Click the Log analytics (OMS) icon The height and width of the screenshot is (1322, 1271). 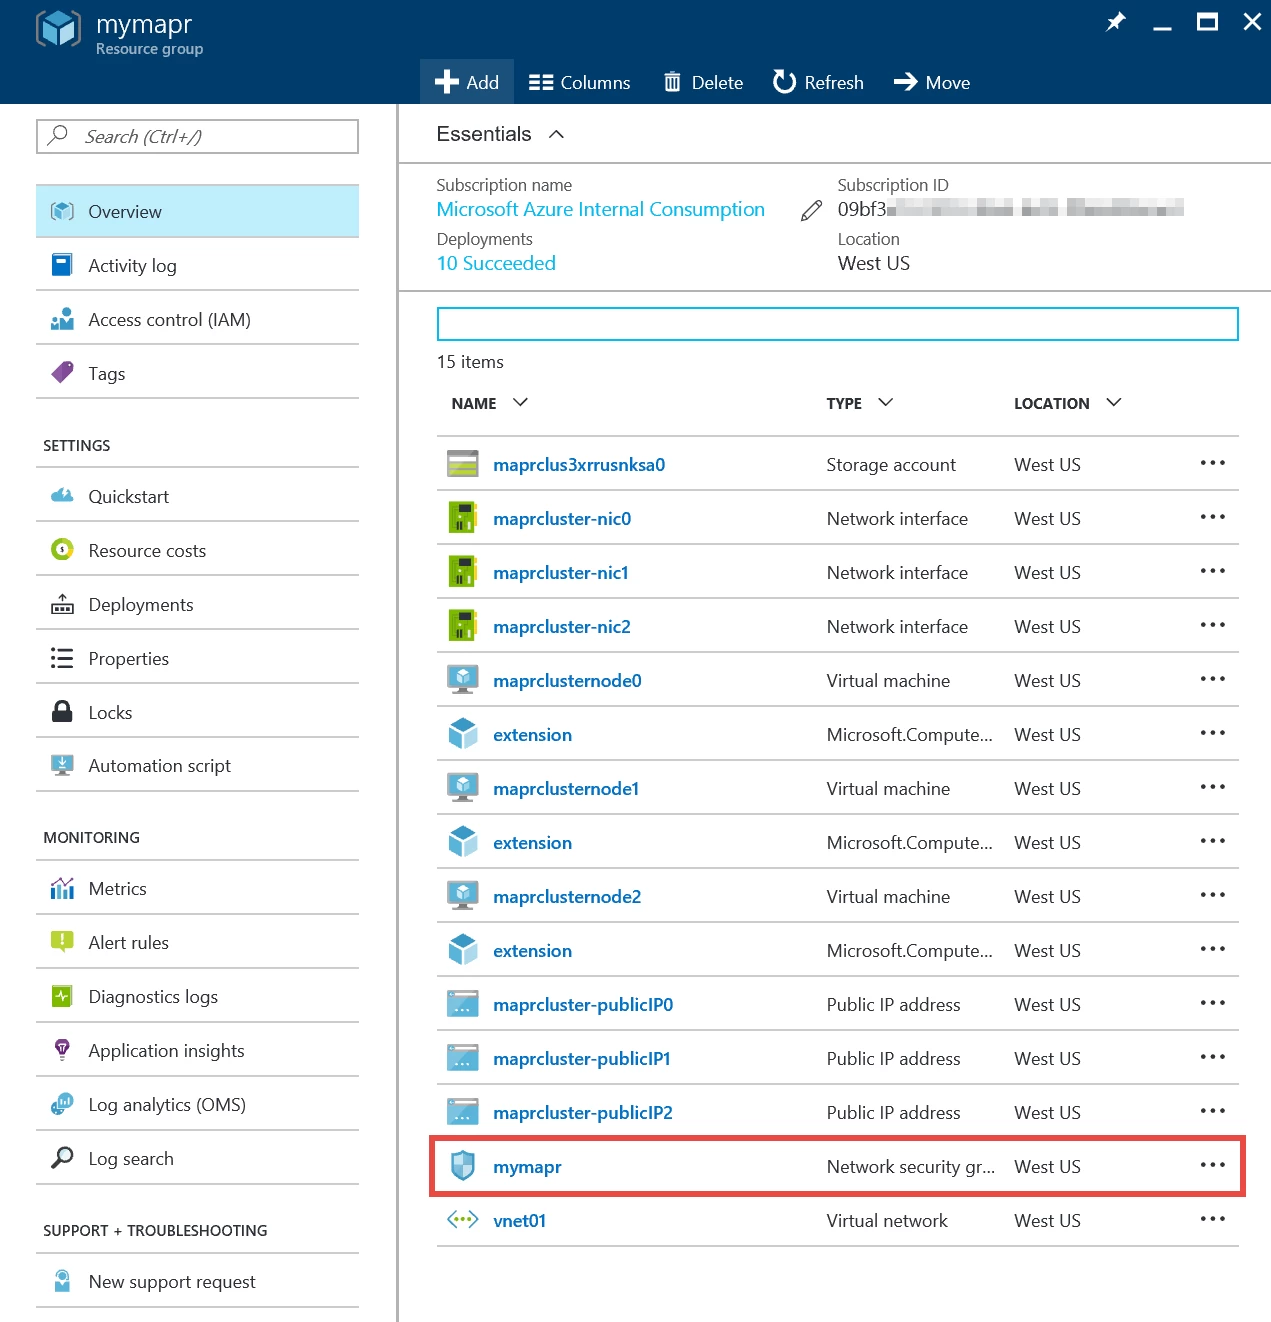point(62,1104)
